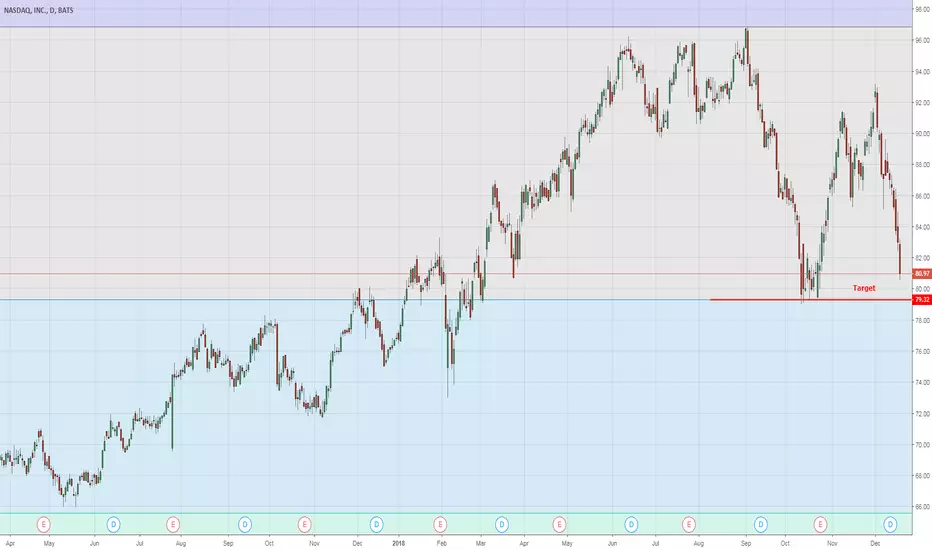Screen dimensions: 932x550
Task: Open the D dividend marker after December 2017
Action: pyautogui.click(x=376, y=524)
